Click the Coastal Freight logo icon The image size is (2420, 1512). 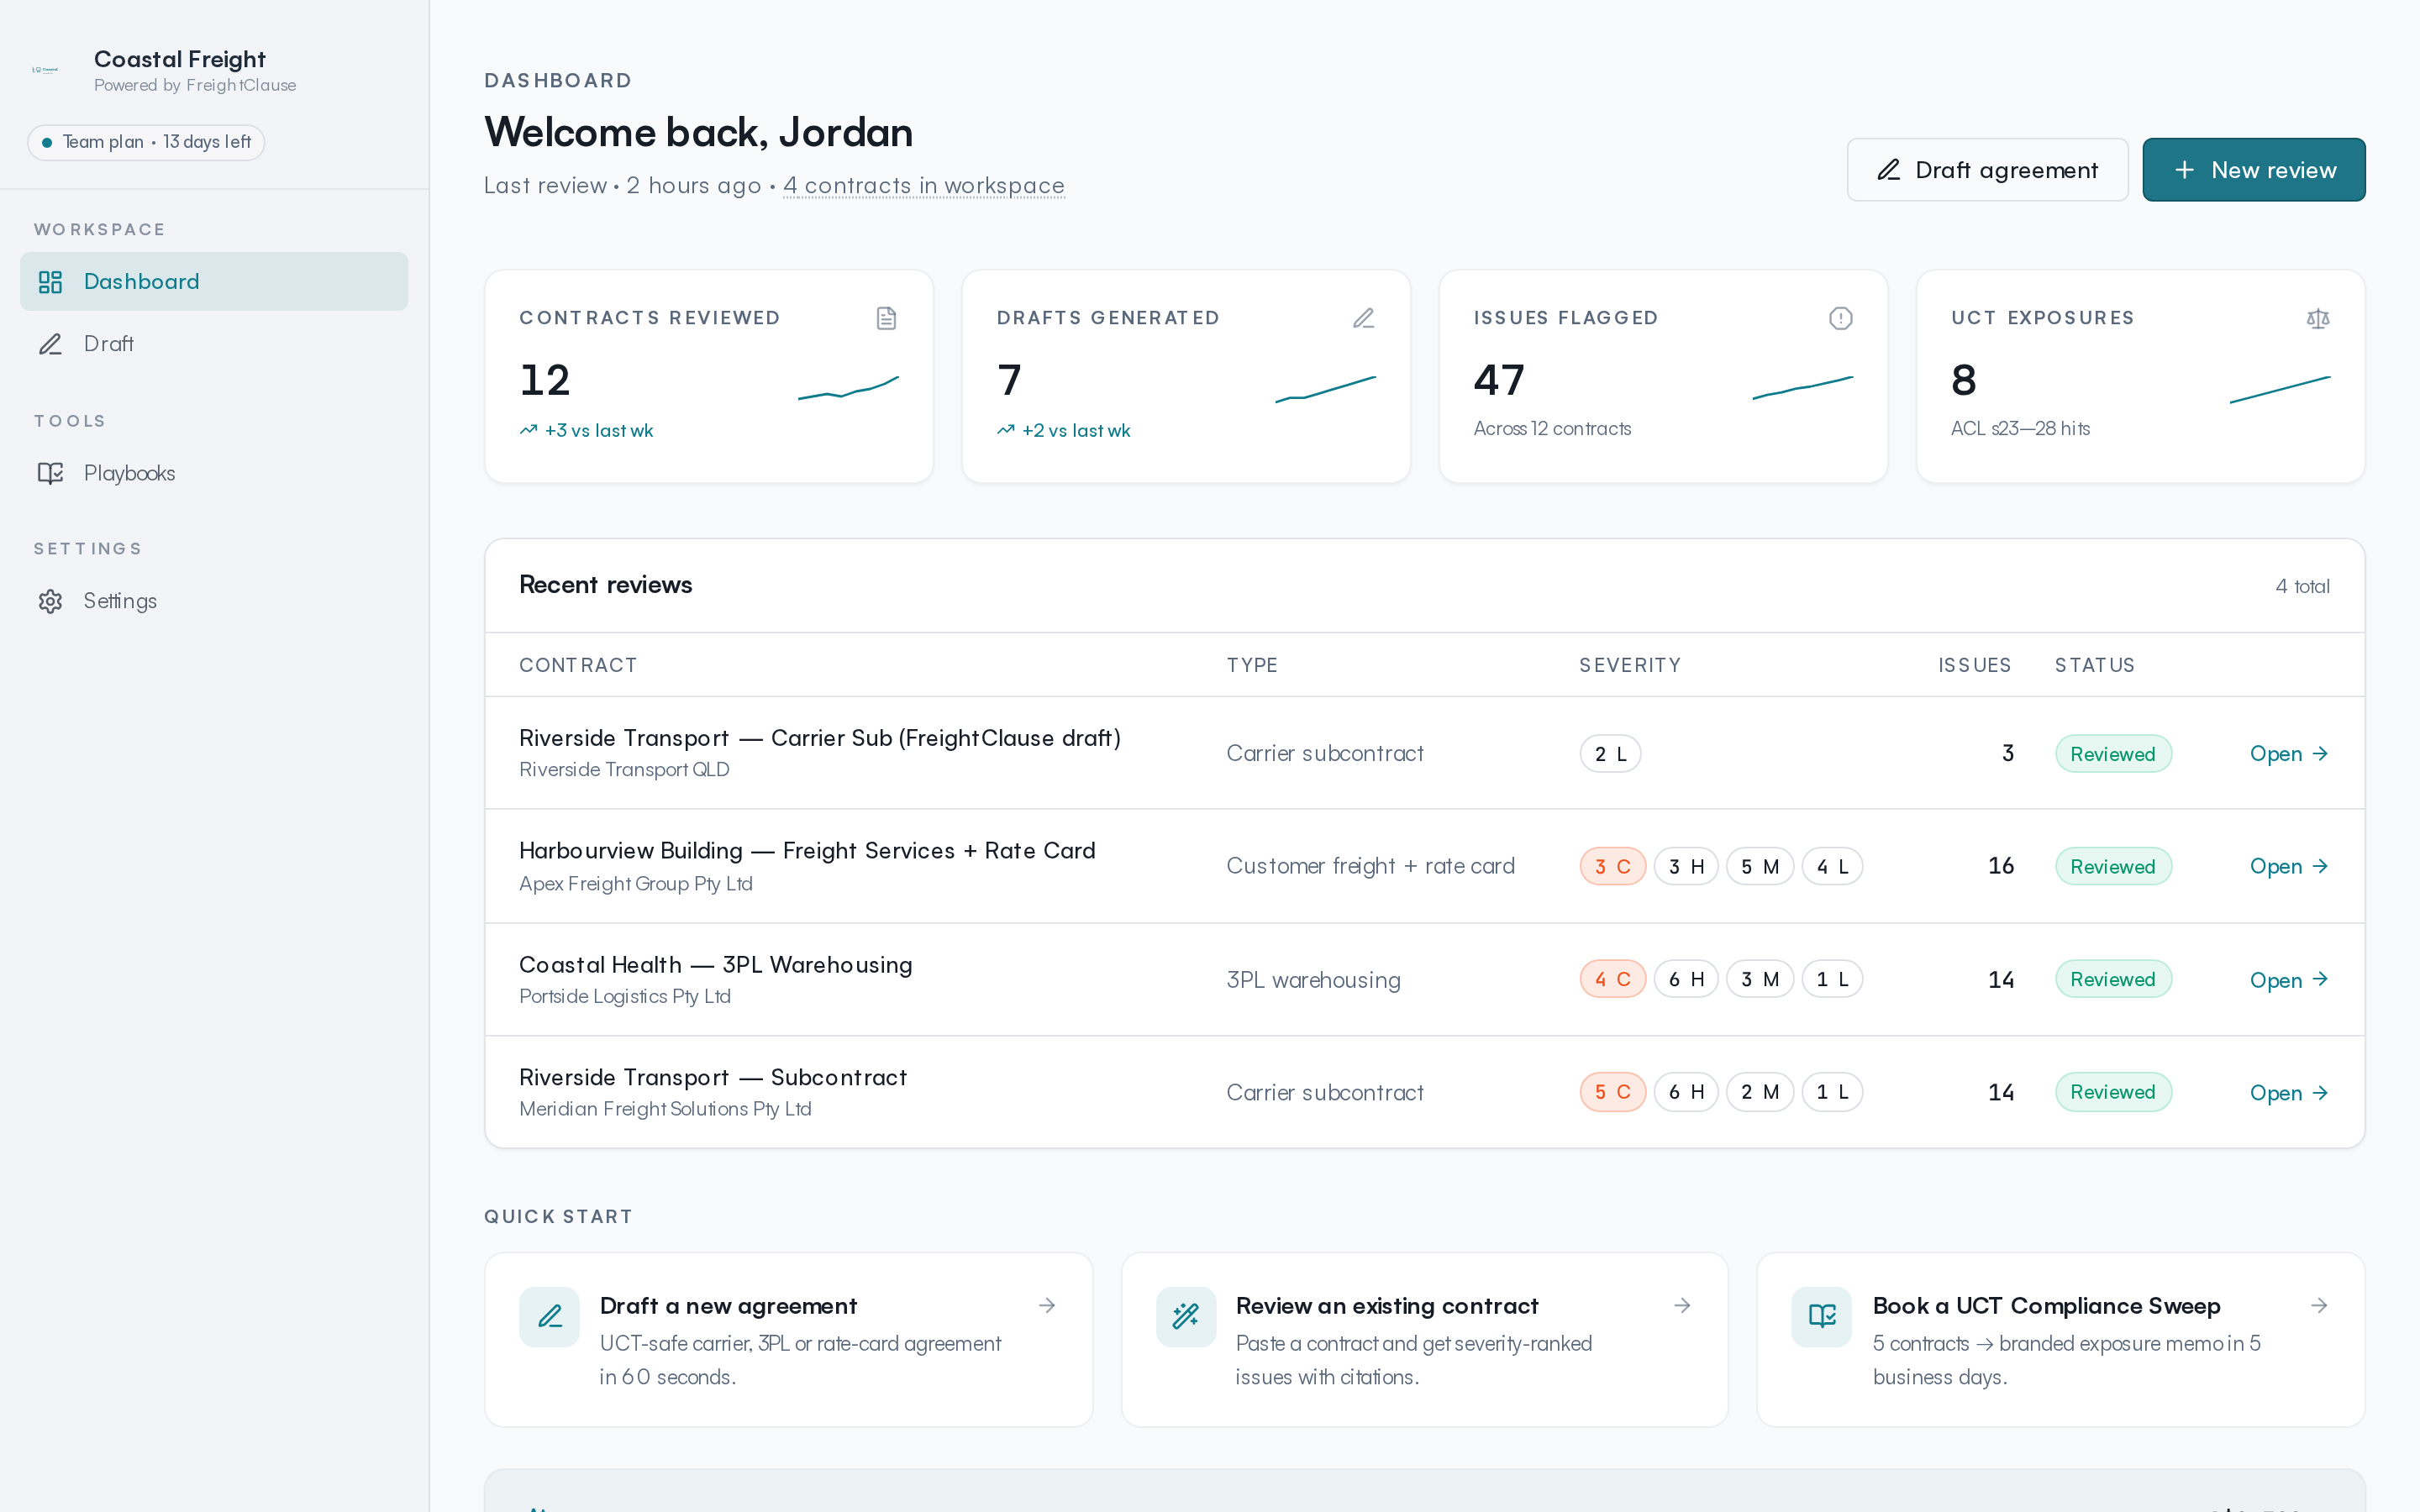(45, 70)
